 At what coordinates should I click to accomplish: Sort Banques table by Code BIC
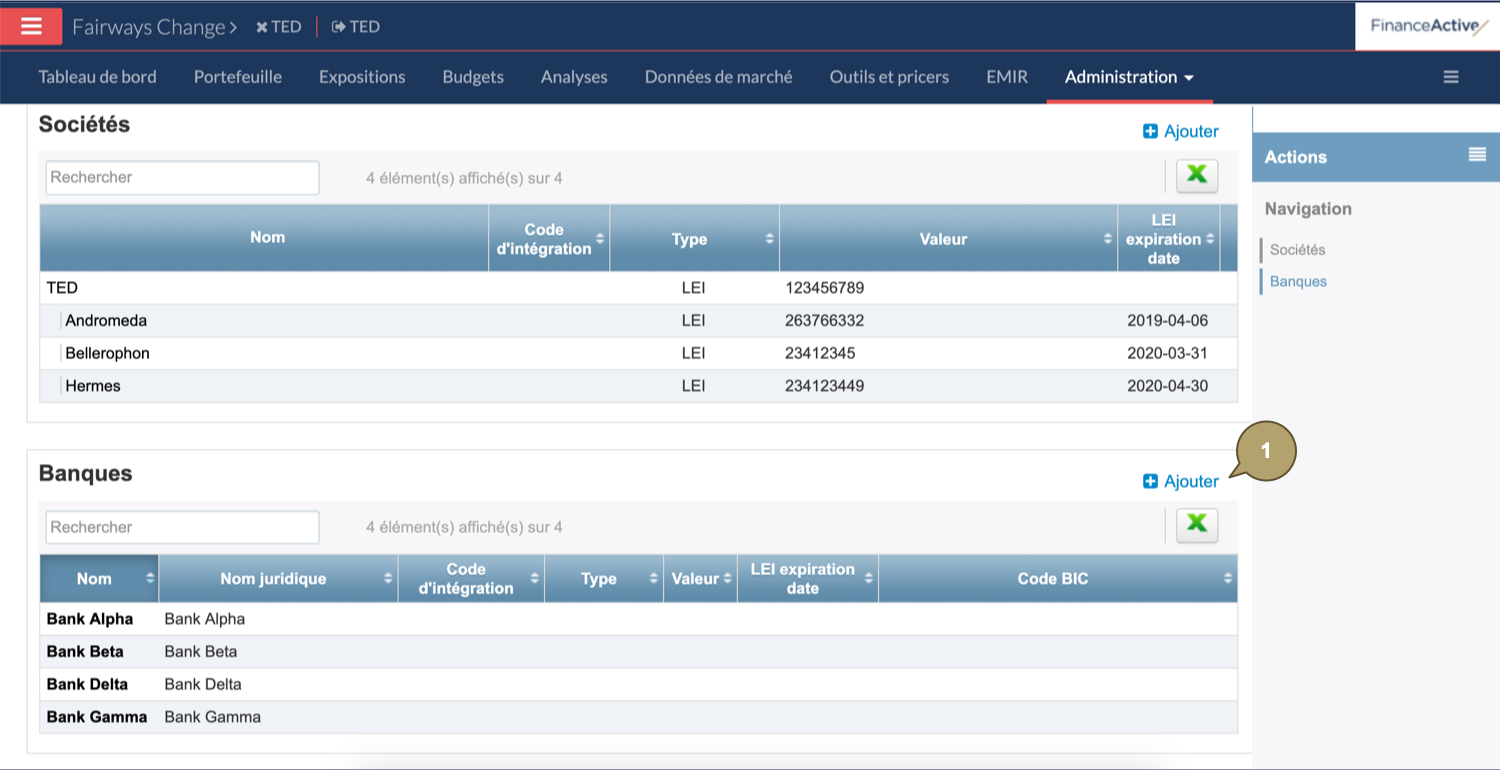pos(1057,578)
